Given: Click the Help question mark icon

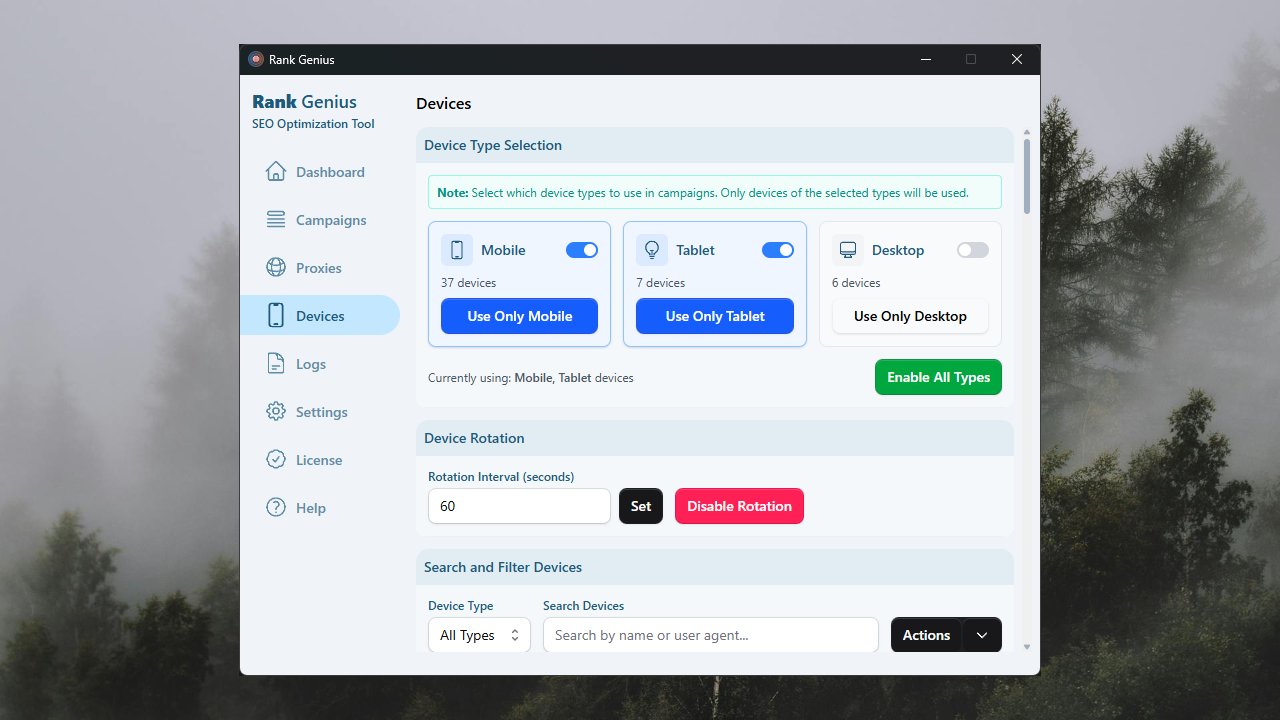Looking at the screenshot, I should coord(276,508).
